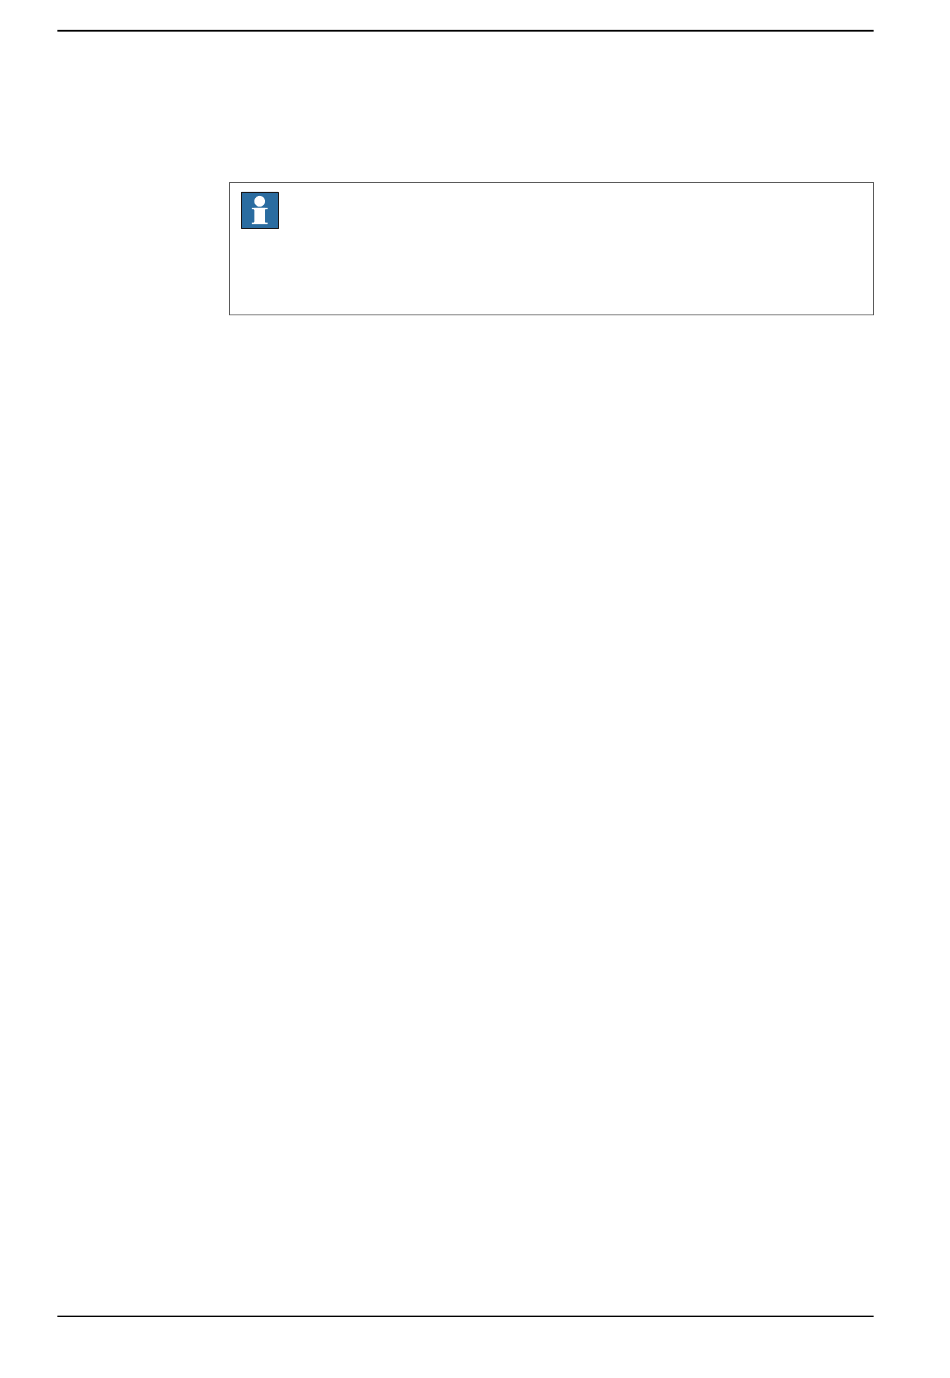Click note box area directly below info icon
950x1378 pixels.
260,272
